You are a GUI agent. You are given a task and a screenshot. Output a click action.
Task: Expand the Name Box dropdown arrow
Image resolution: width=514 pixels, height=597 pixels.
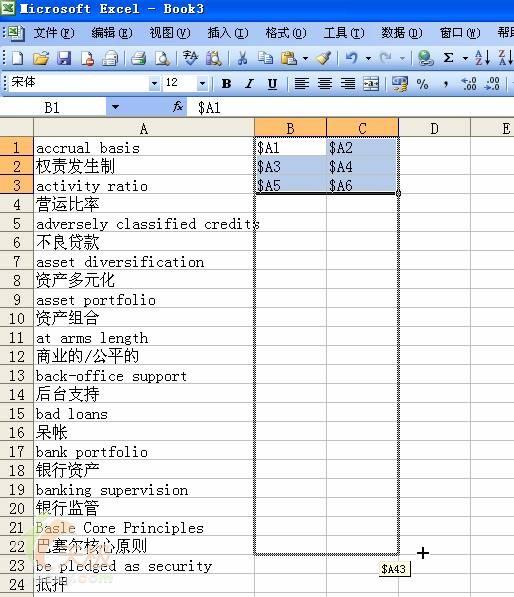point(115,107)
